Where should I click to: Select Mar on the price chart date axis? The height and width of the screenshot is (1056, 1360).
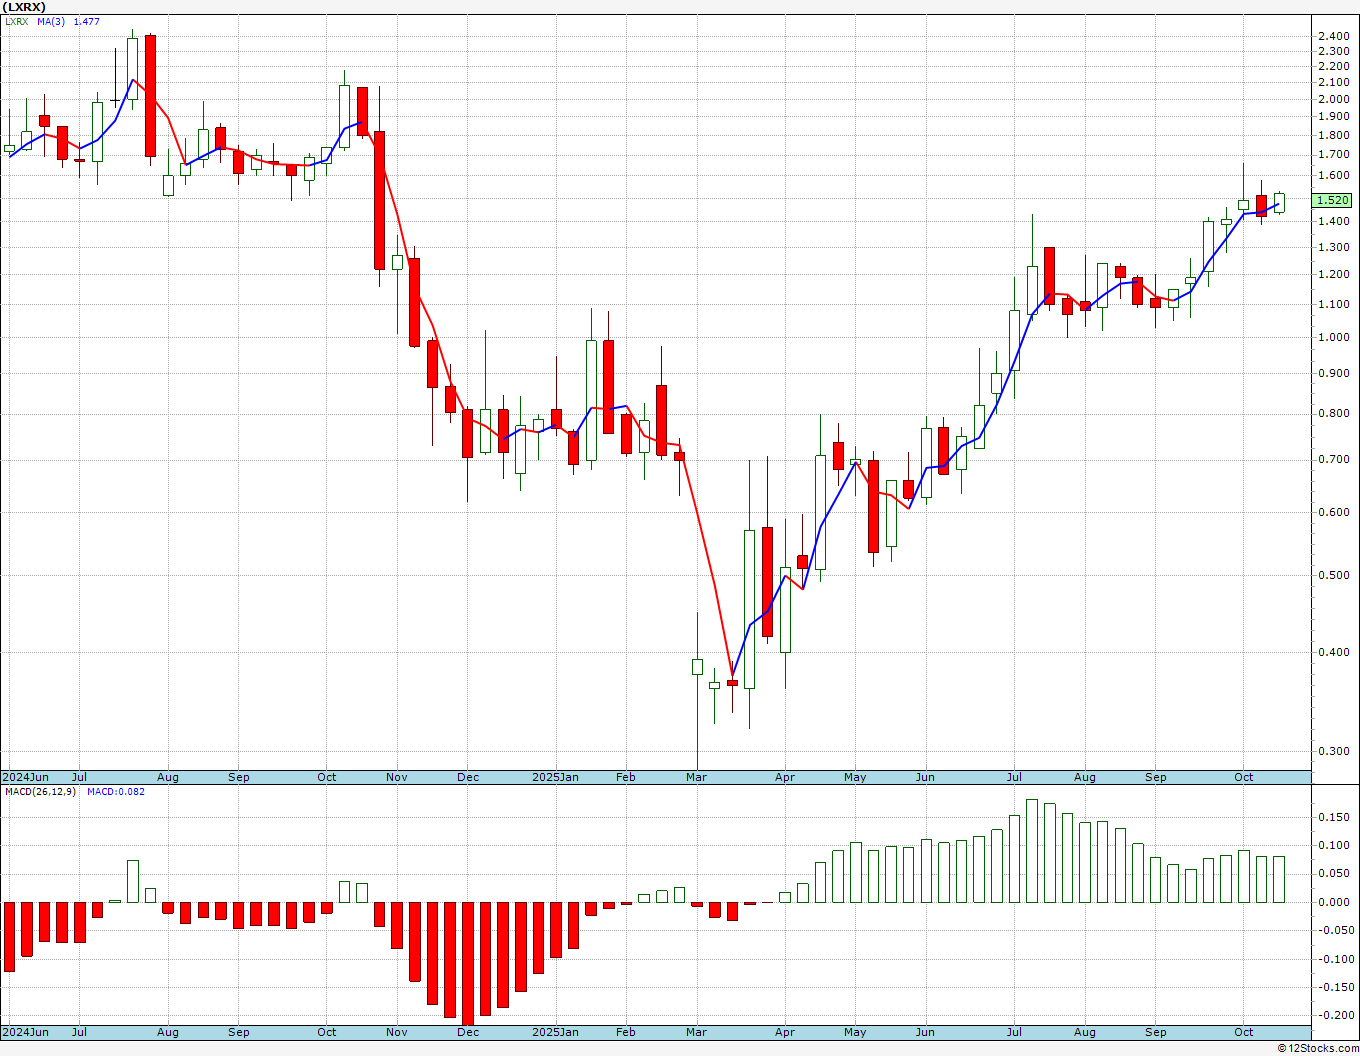pos(696,777)
